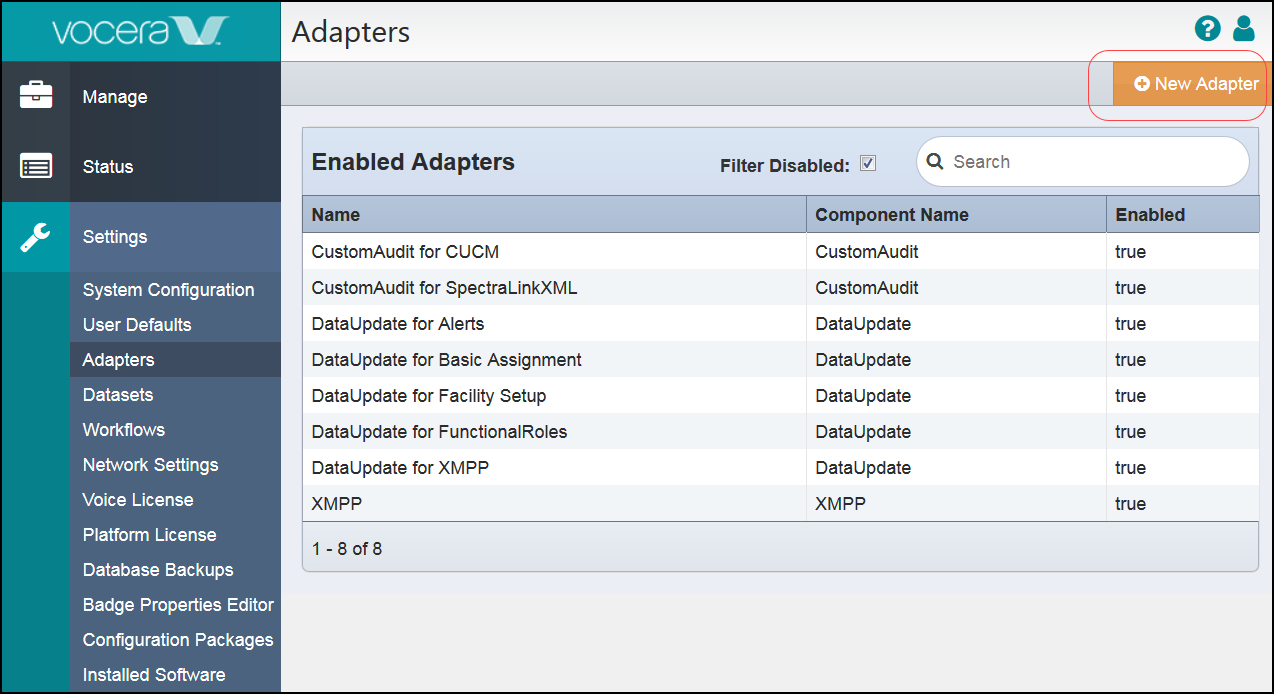Viewport: 1274px width, 694px height.
Task: Click the New Adapter button
Action: point(1190,84)
